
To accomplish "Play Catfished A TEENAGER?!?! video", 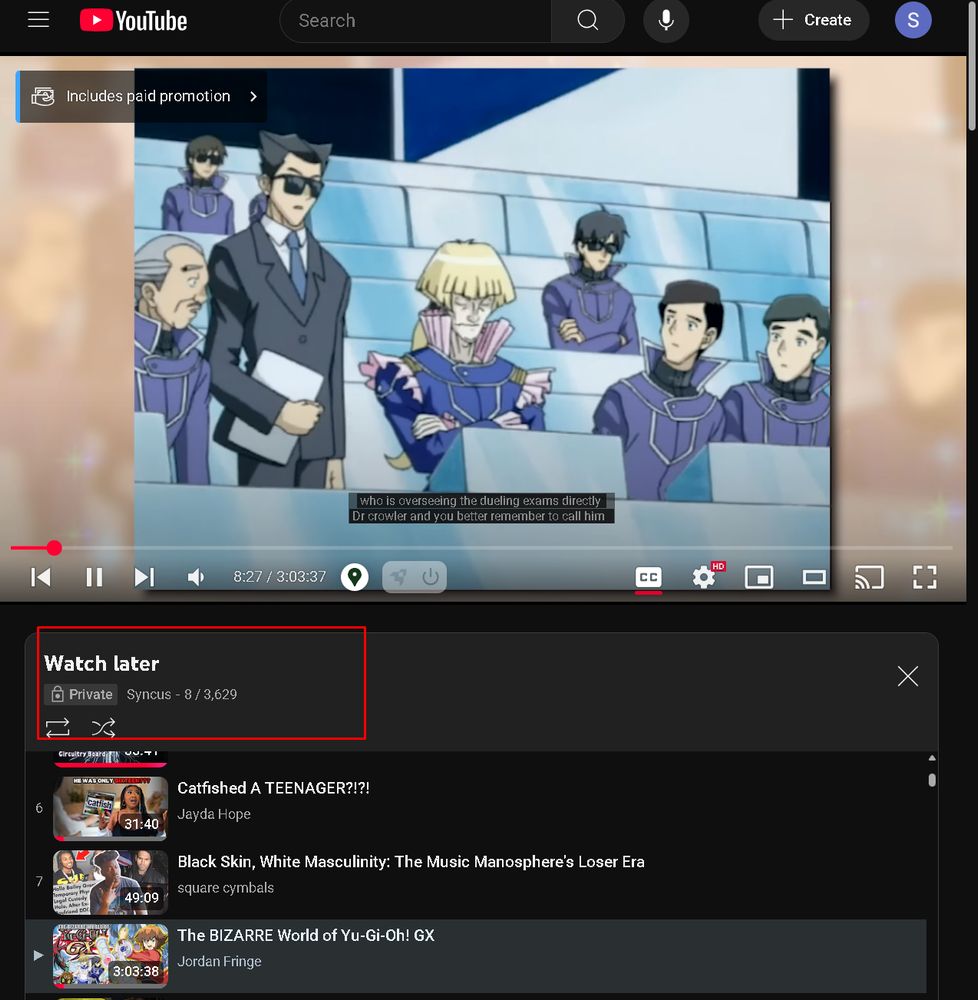I will pyautogui.click(x=274, y=788).
